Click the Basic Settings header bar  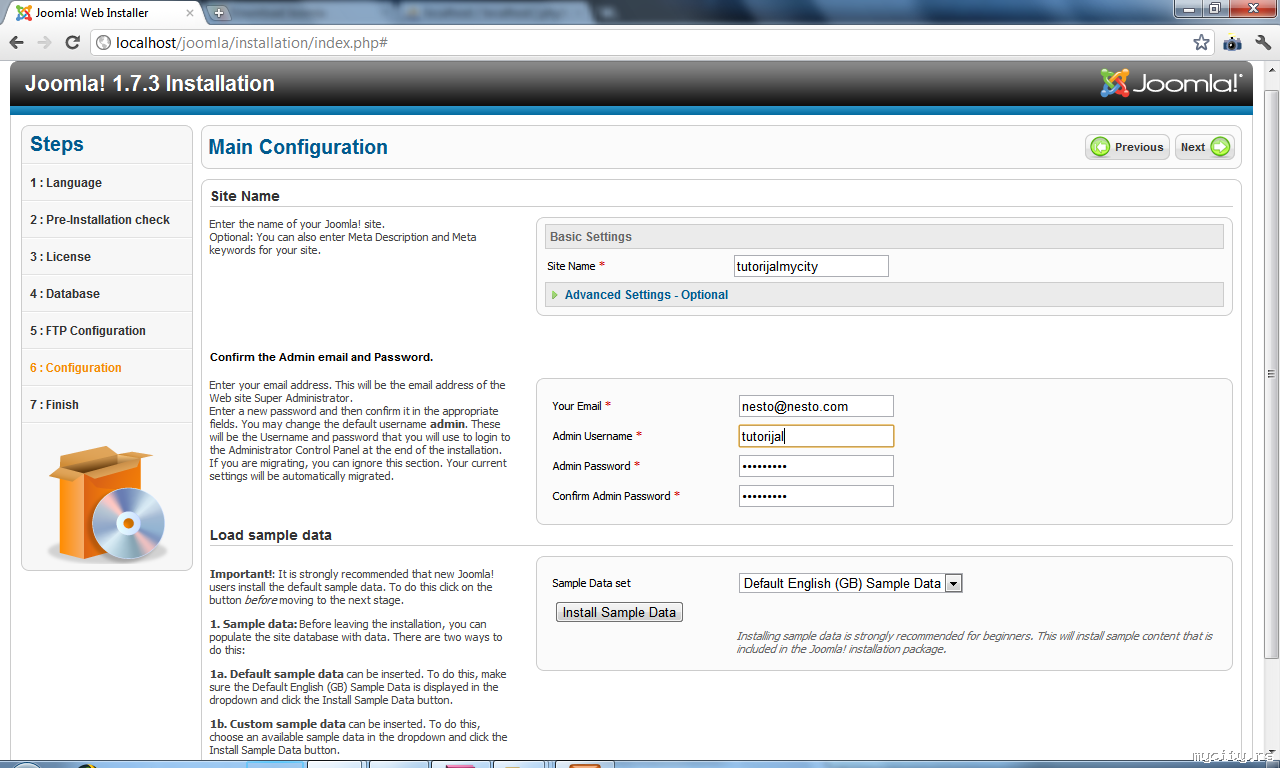click(884, 237)
